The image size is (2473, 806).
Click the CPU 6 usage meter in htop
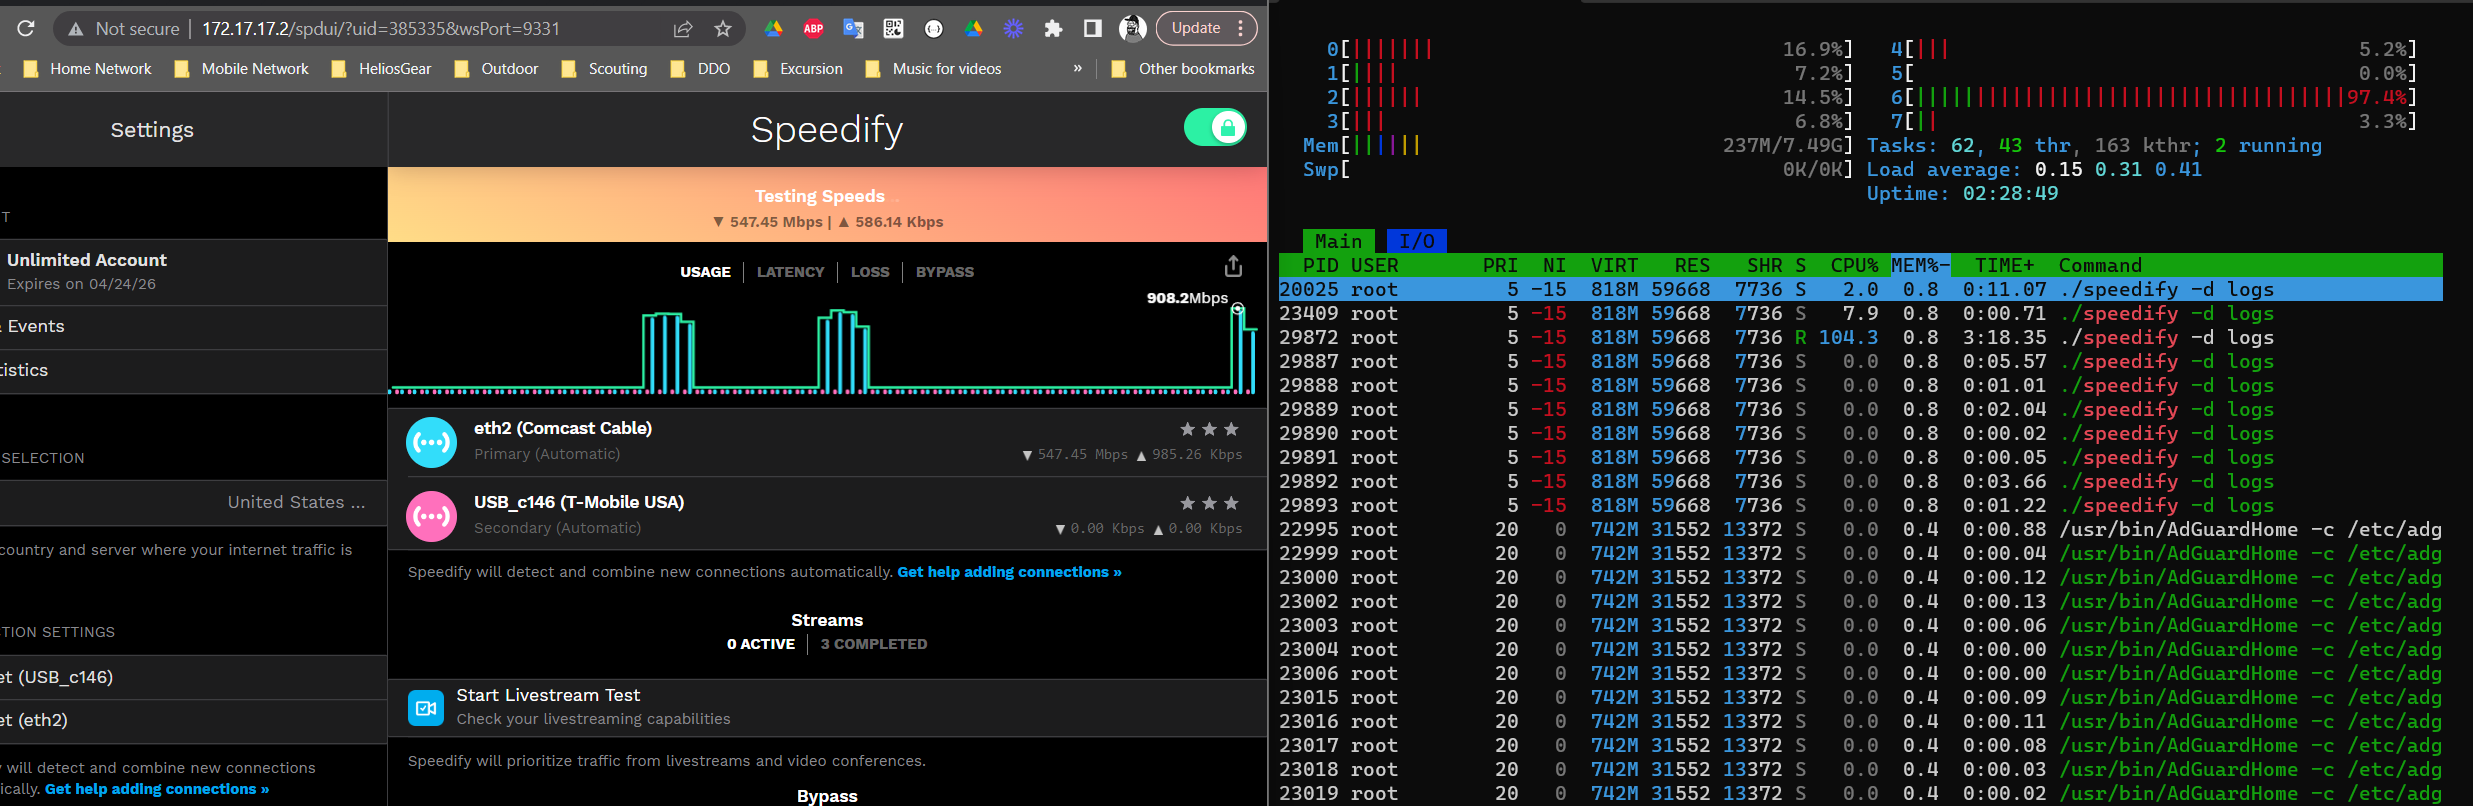coord(2153,97)
